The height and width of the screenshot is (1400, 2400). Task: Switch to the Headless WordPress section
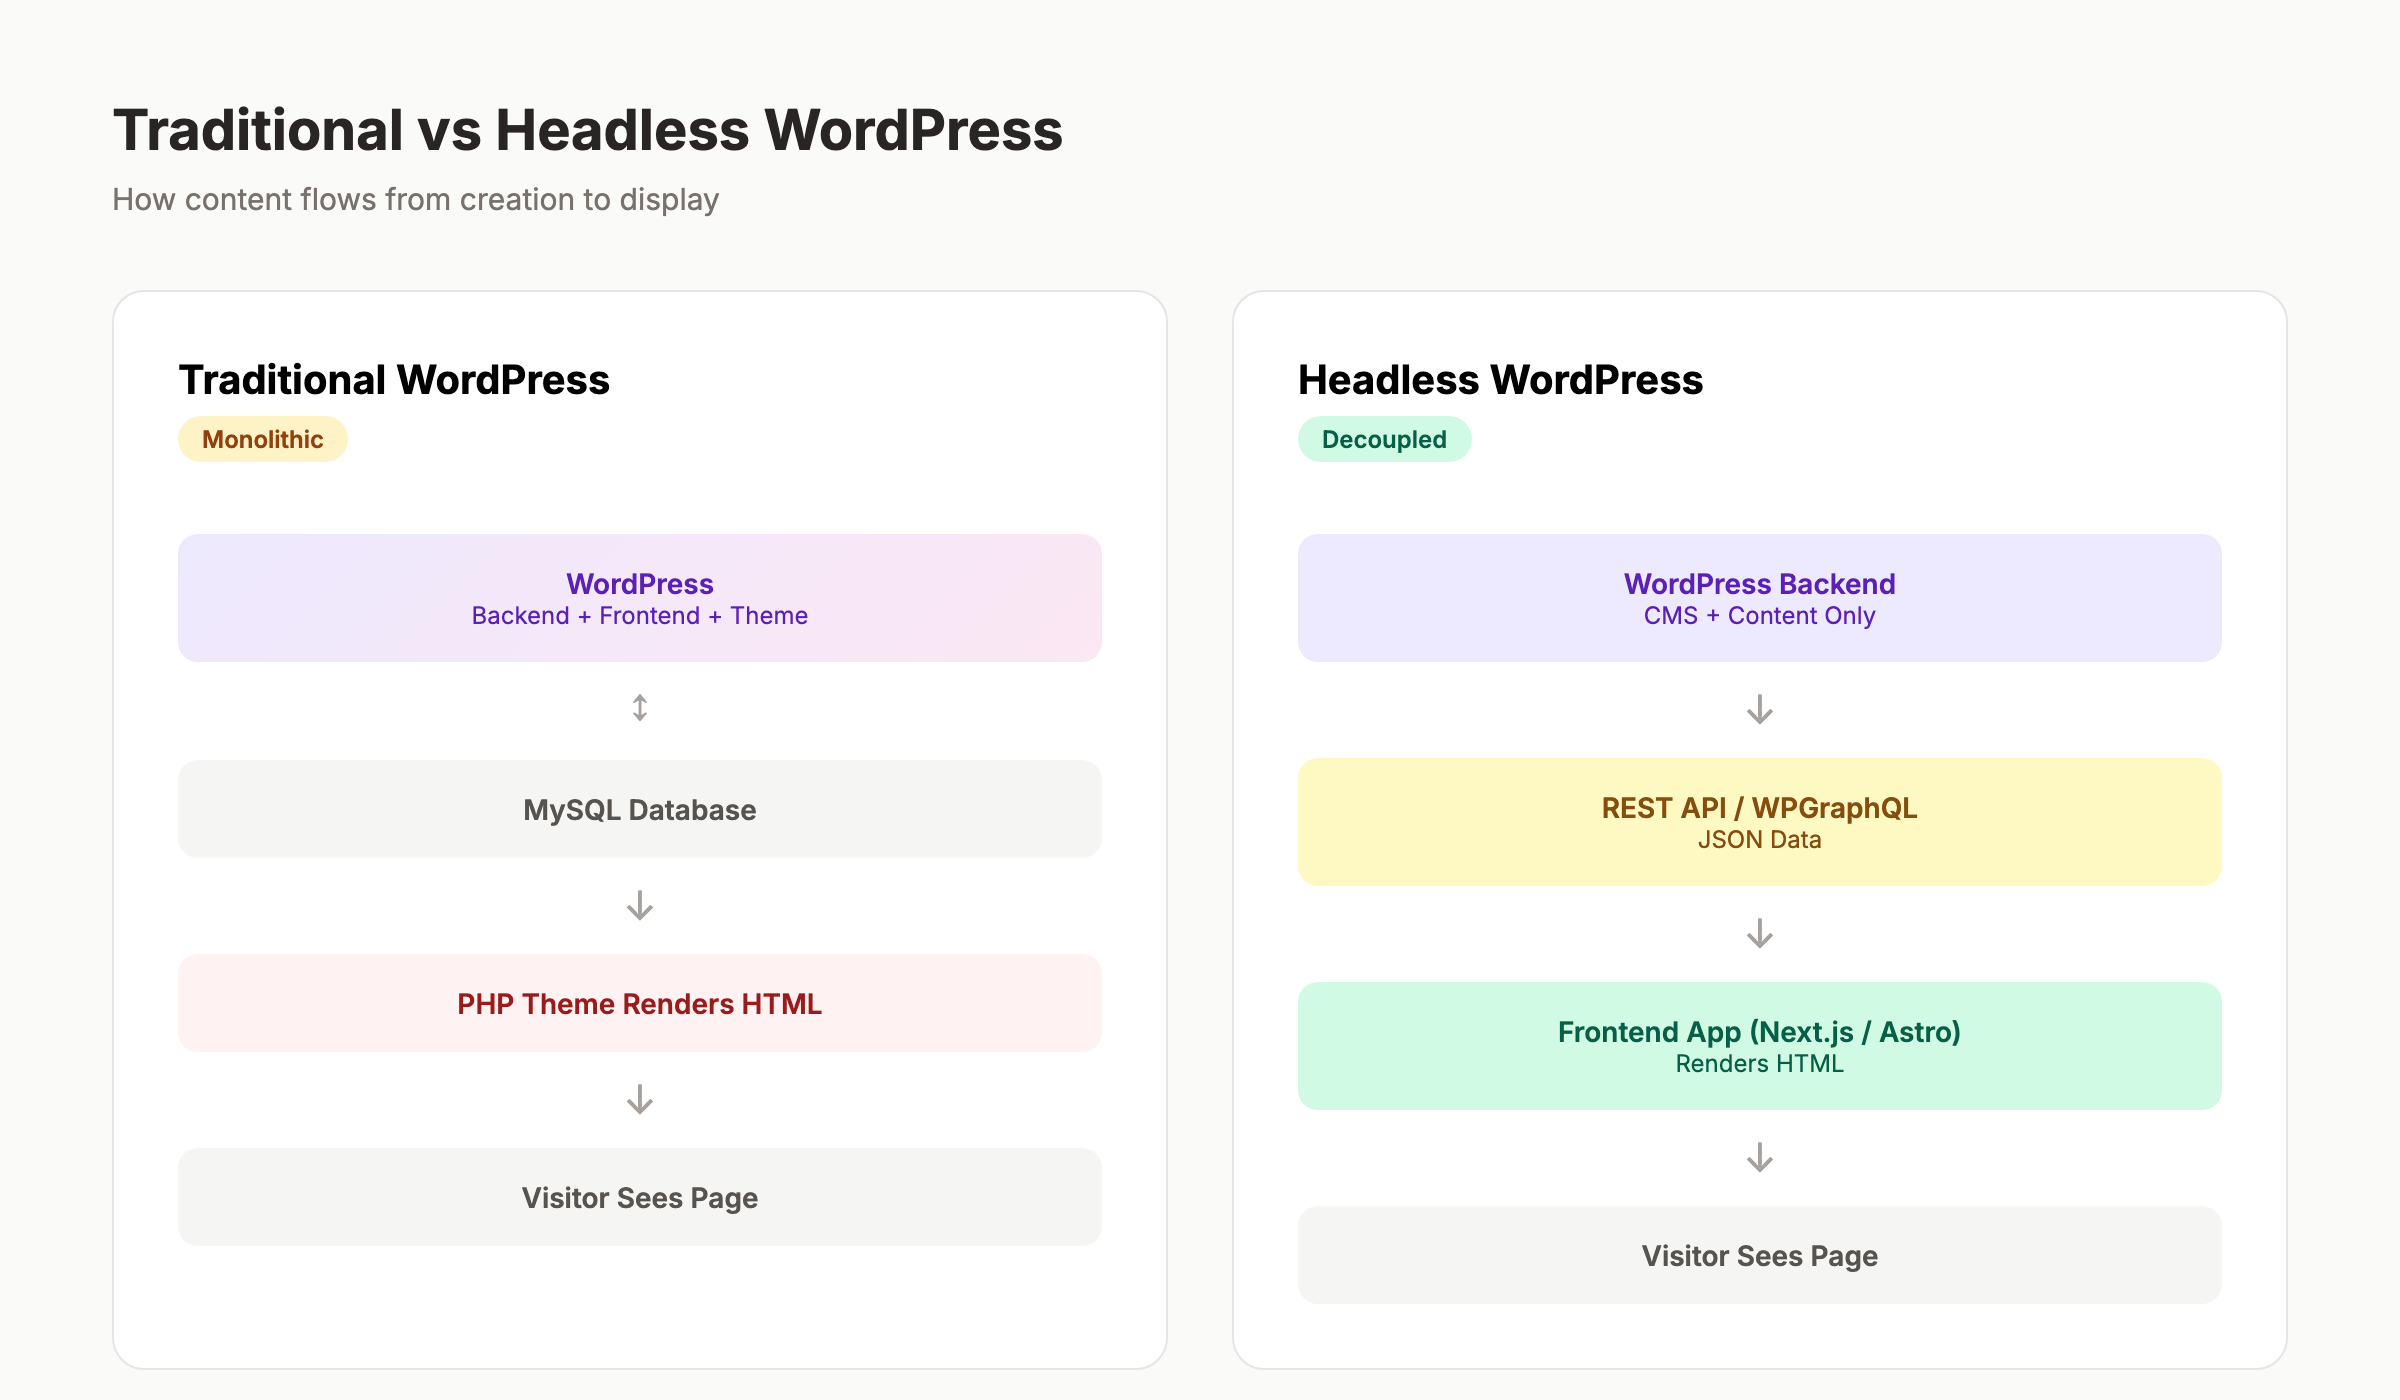[1500, 380]
